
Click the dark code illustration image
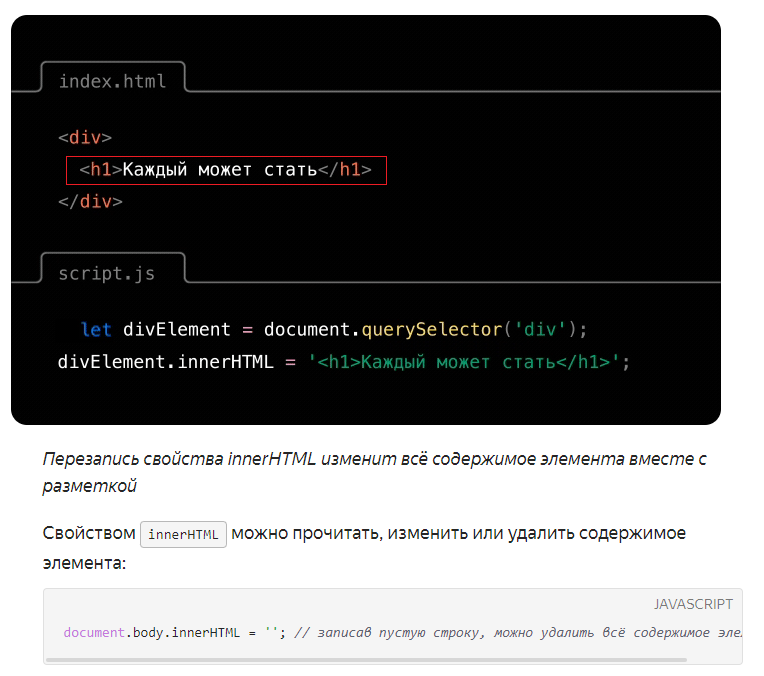pos(366,220)
